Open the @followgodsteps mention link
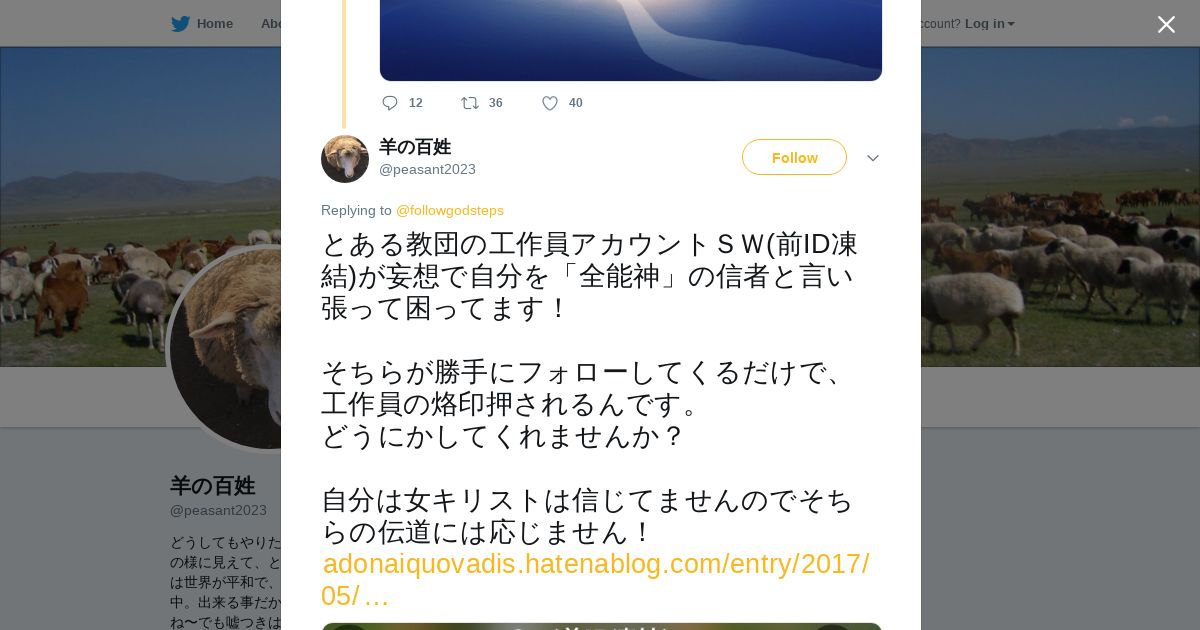Viewport: 1200px width, 630px height. tap(450, 210)
